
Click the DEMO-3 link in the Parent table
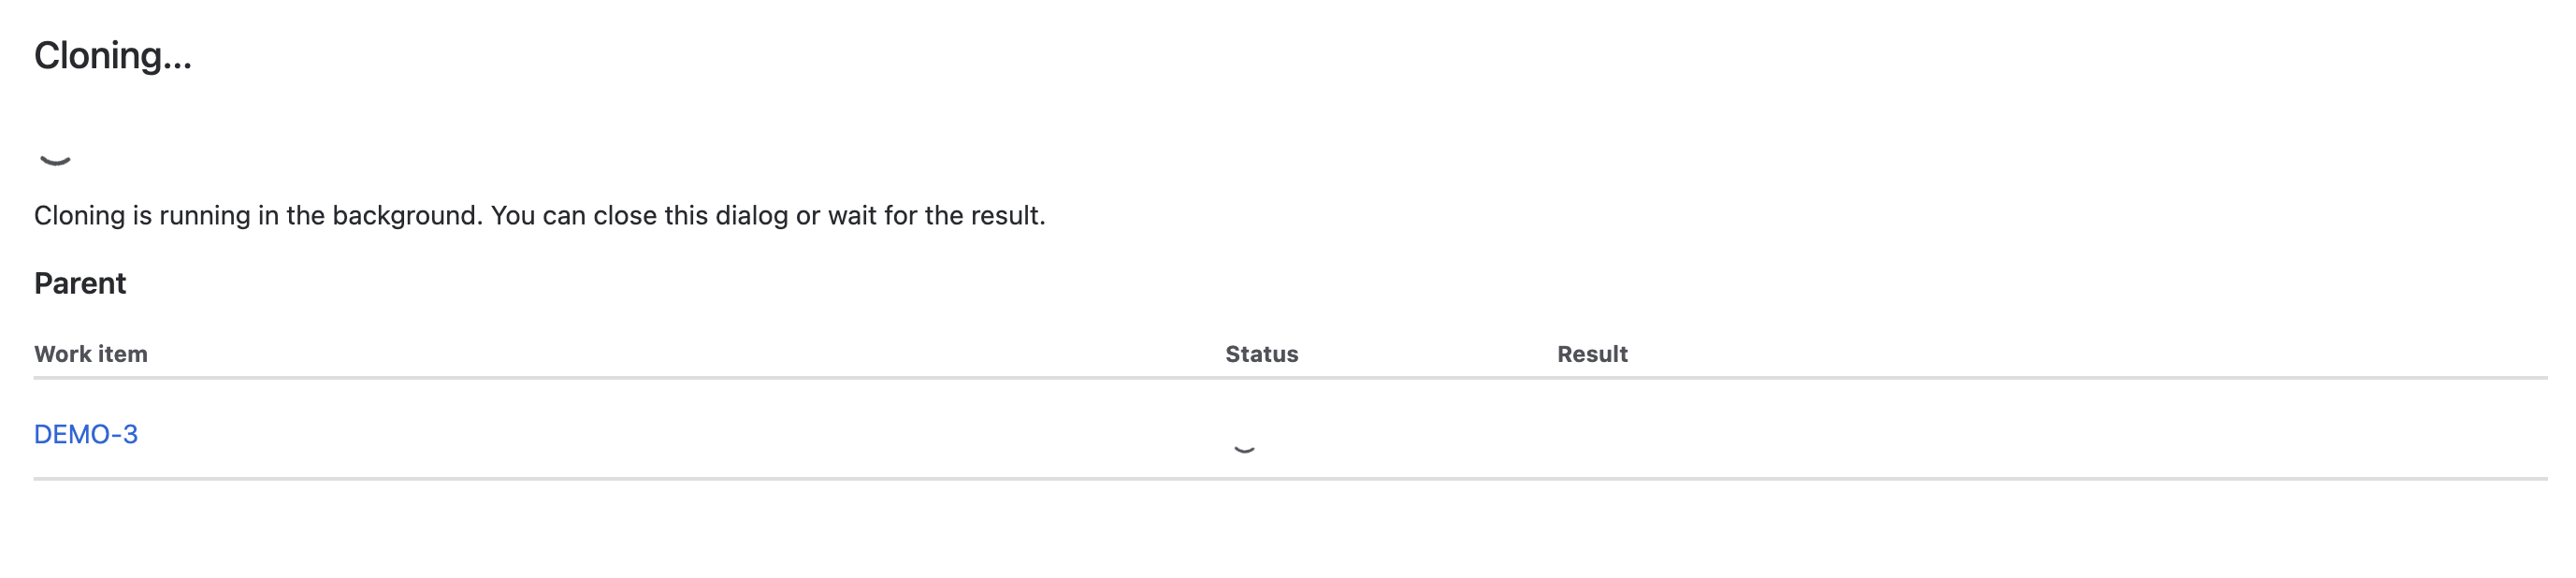coord(88,435)
